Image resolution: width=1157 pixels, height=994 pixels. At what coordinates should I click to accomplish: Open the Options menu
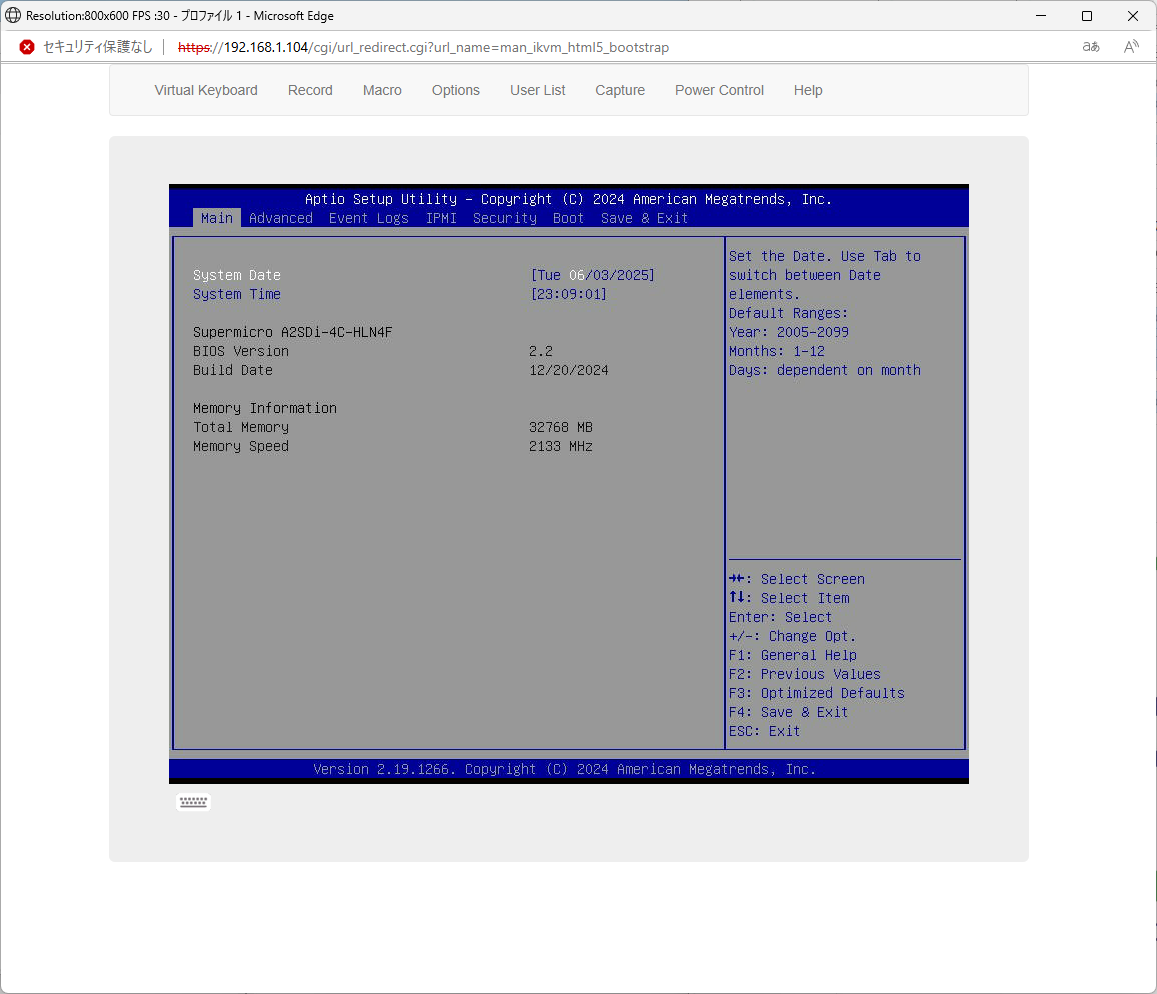456,90
